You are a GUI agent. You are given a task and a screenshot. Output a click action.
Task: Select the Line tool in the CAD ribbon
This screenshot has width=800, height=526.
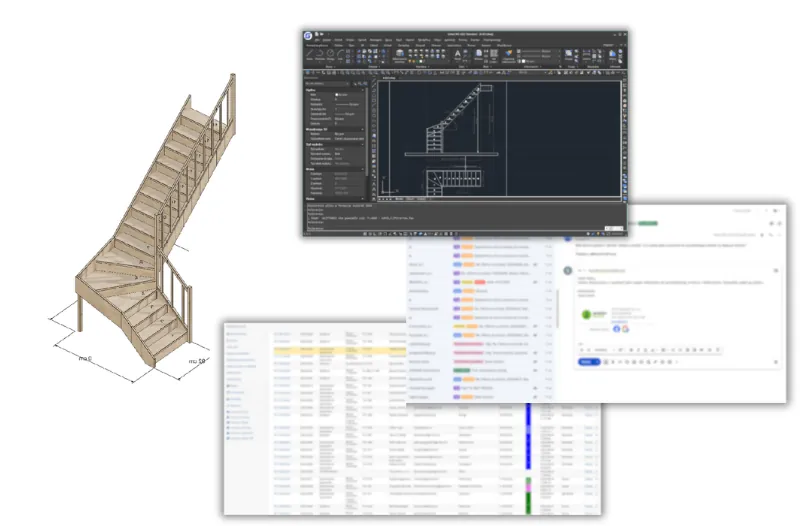pyautogui.click(x=310, y=56)
